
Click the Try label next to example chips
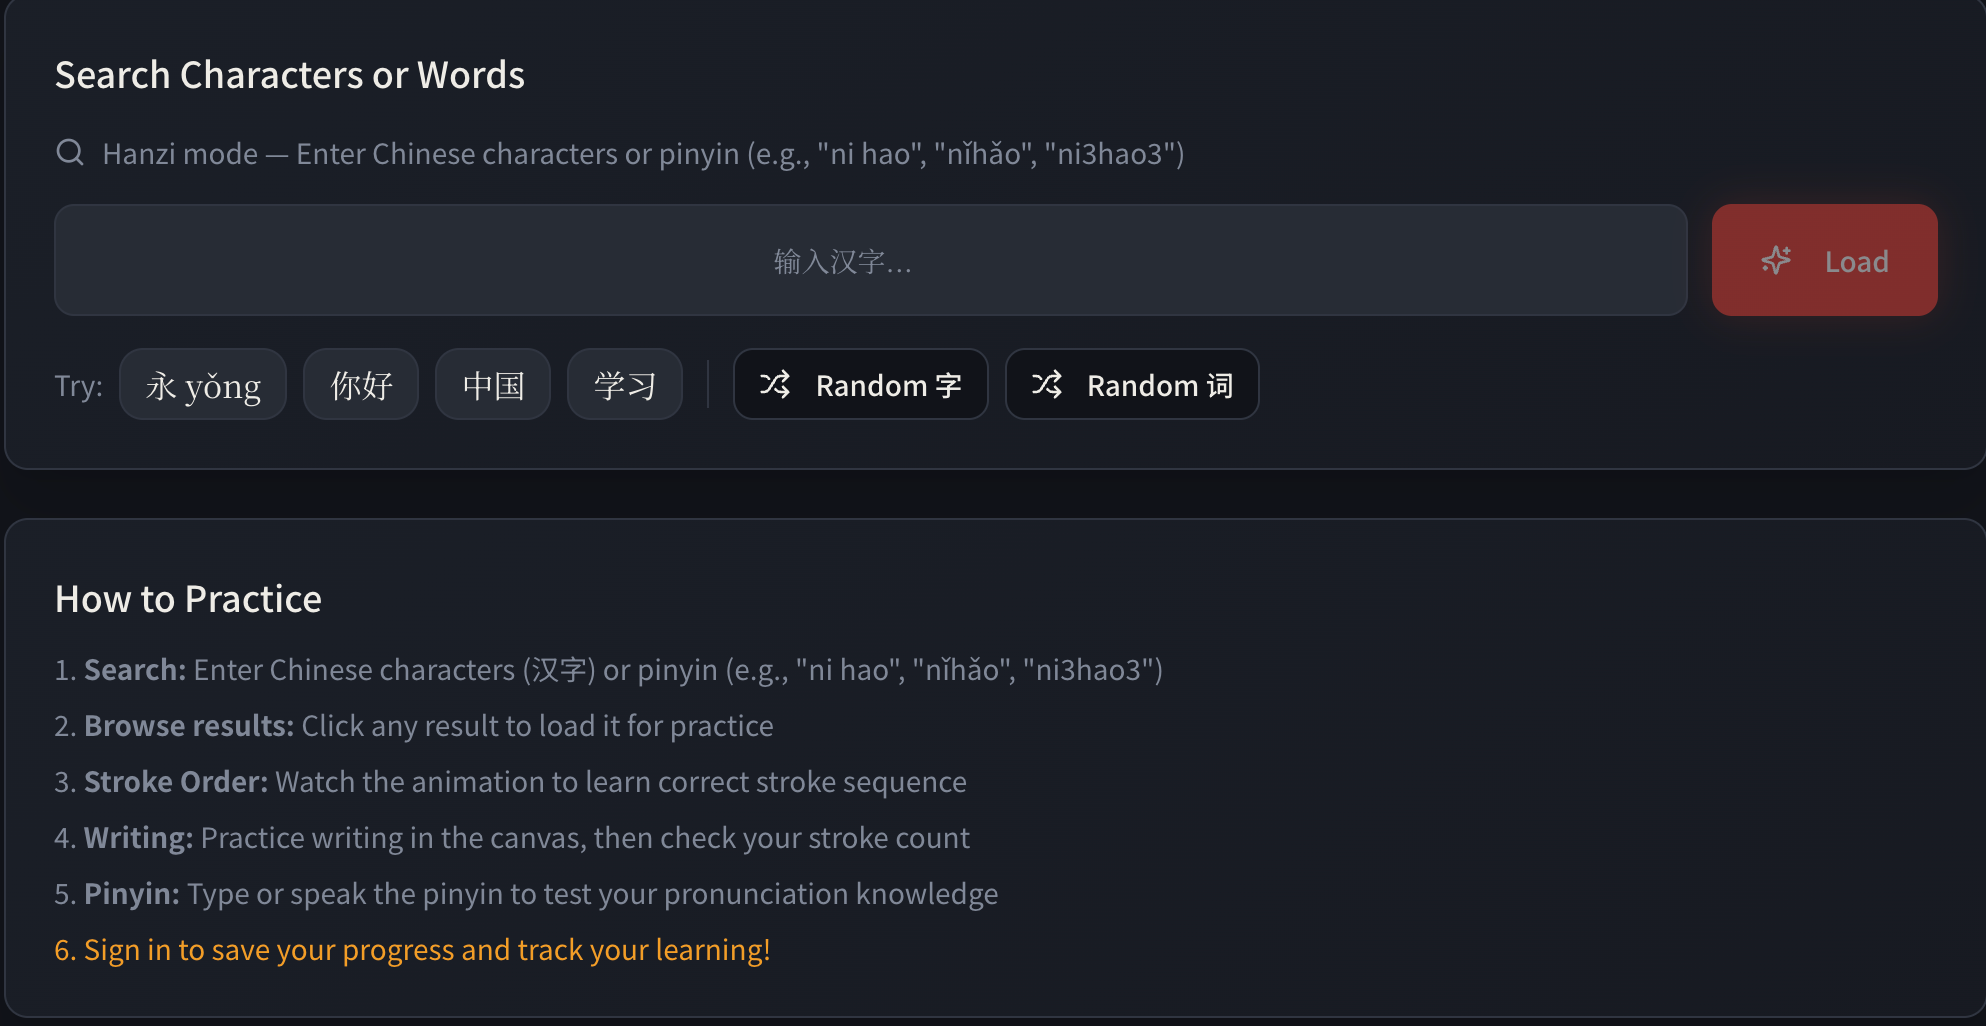click(x=77, y=385)
